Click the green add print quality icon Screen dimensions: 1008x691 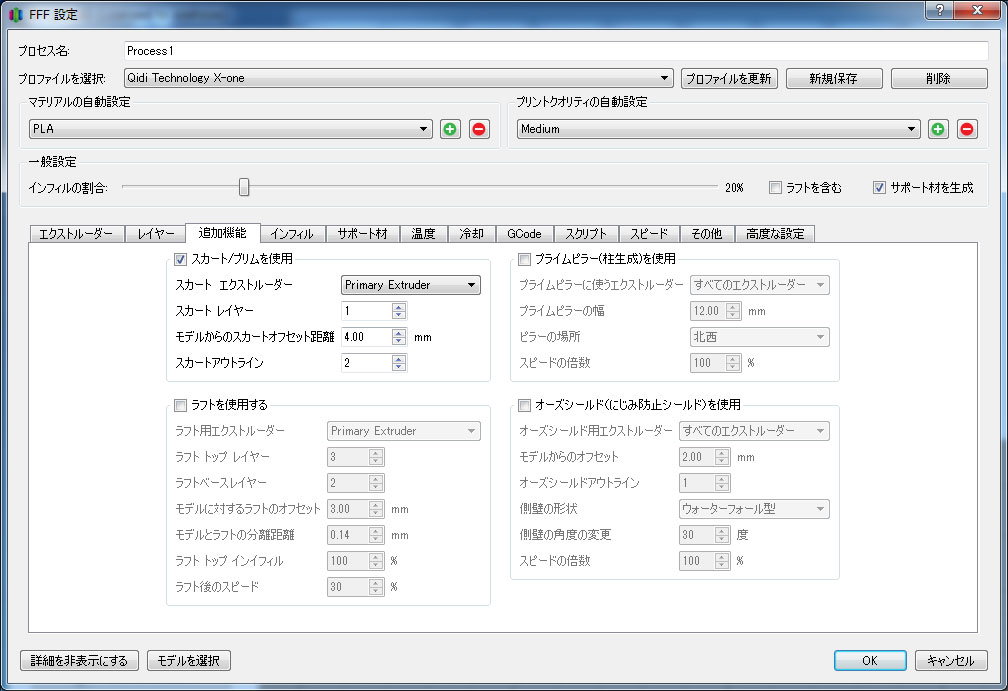[x=938, y=129]
